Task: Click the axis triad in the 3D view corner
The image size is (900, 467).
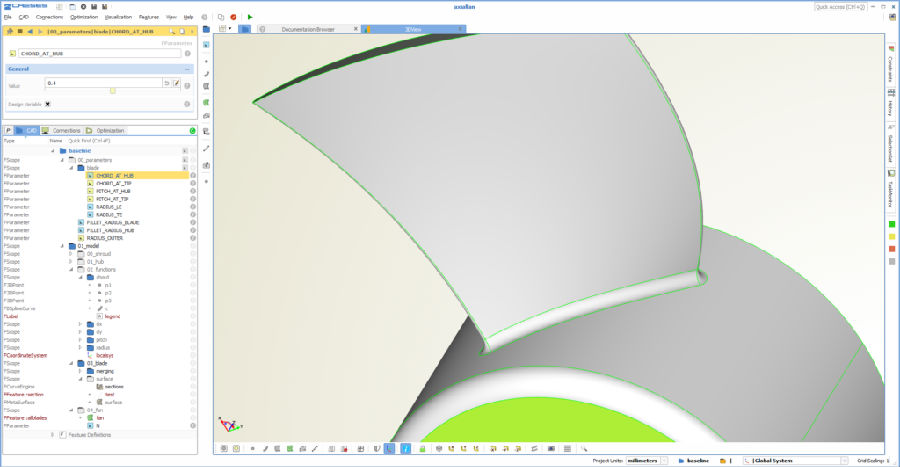Action: point(231,425)
